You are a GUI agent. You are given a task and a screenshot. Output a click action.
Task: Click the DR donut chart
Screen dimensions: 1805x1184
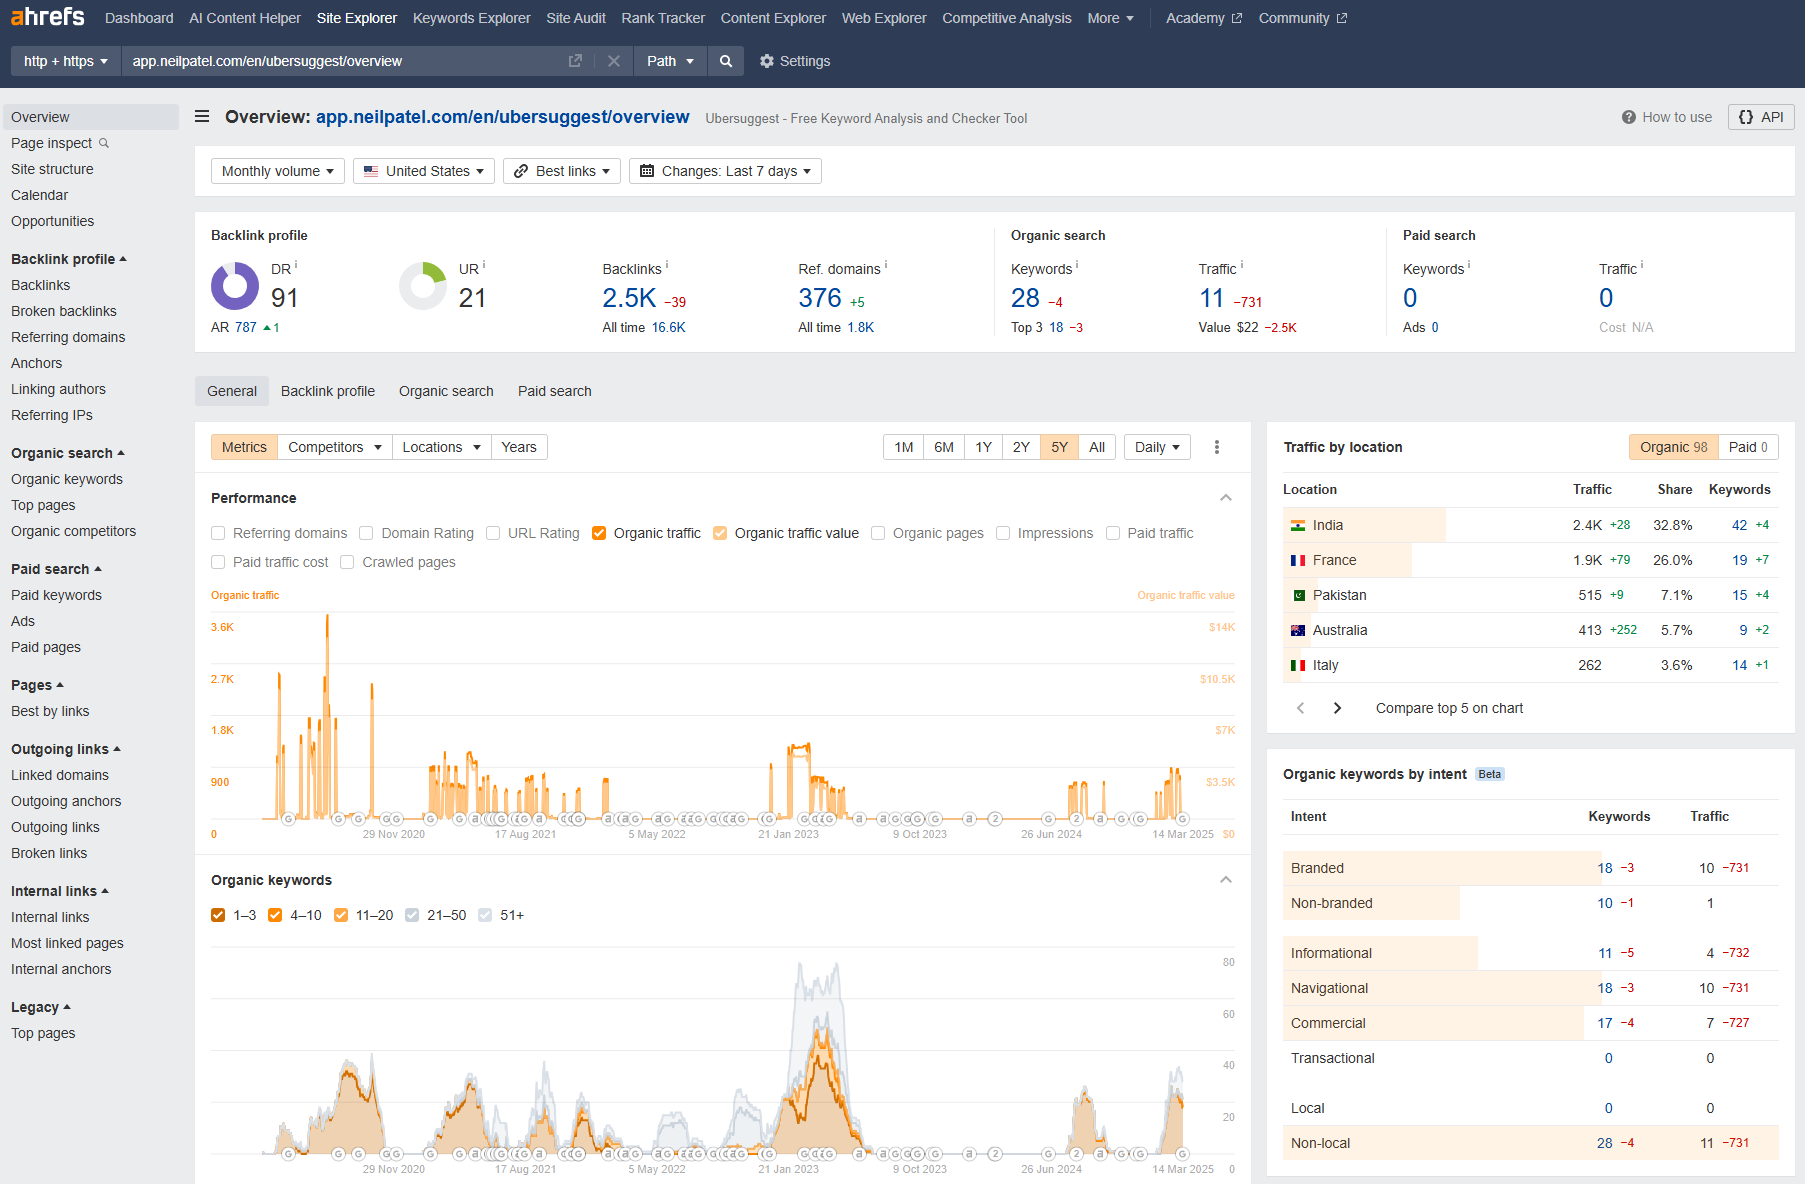[x=235, y=286]
